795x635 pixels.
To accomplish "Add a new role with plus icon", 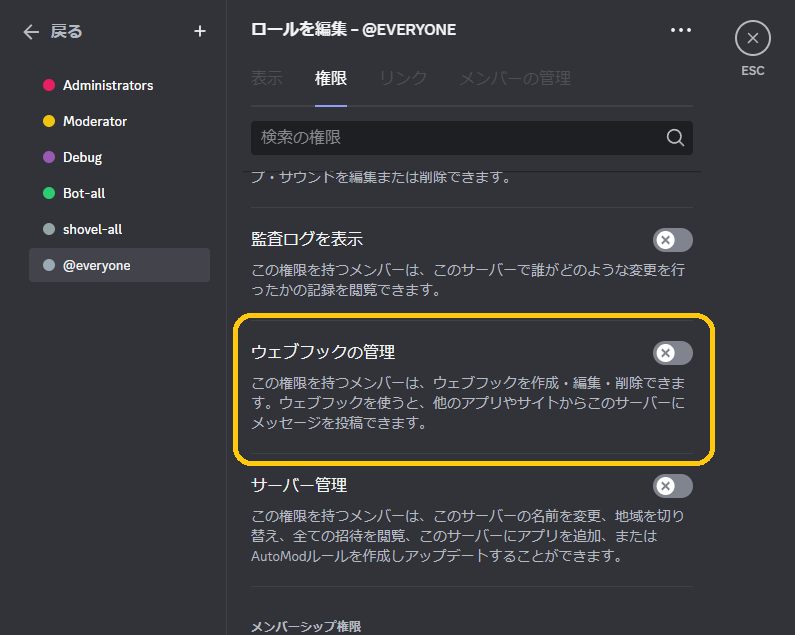I will point(200,31).
